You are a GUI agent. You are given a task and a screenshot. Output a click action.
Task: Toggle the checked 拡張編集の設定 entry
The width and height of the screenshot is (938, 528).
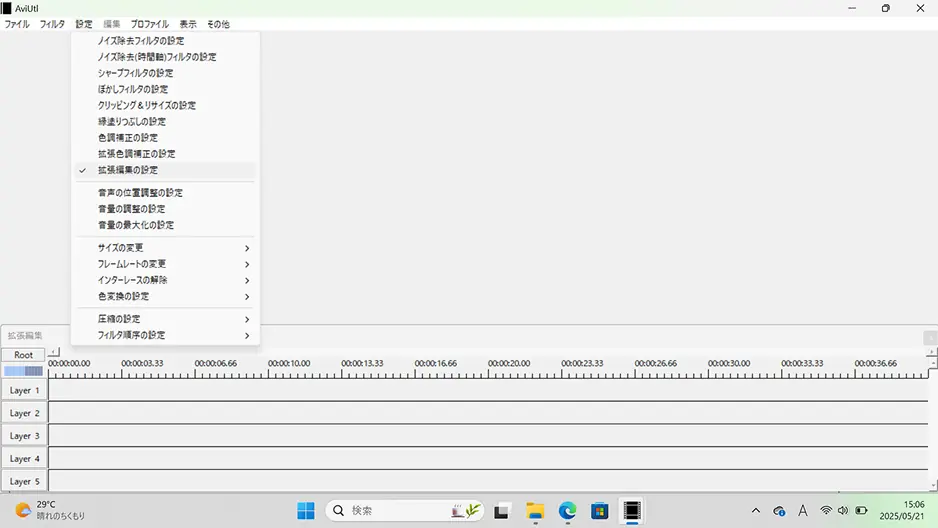[x=165, y=170]
